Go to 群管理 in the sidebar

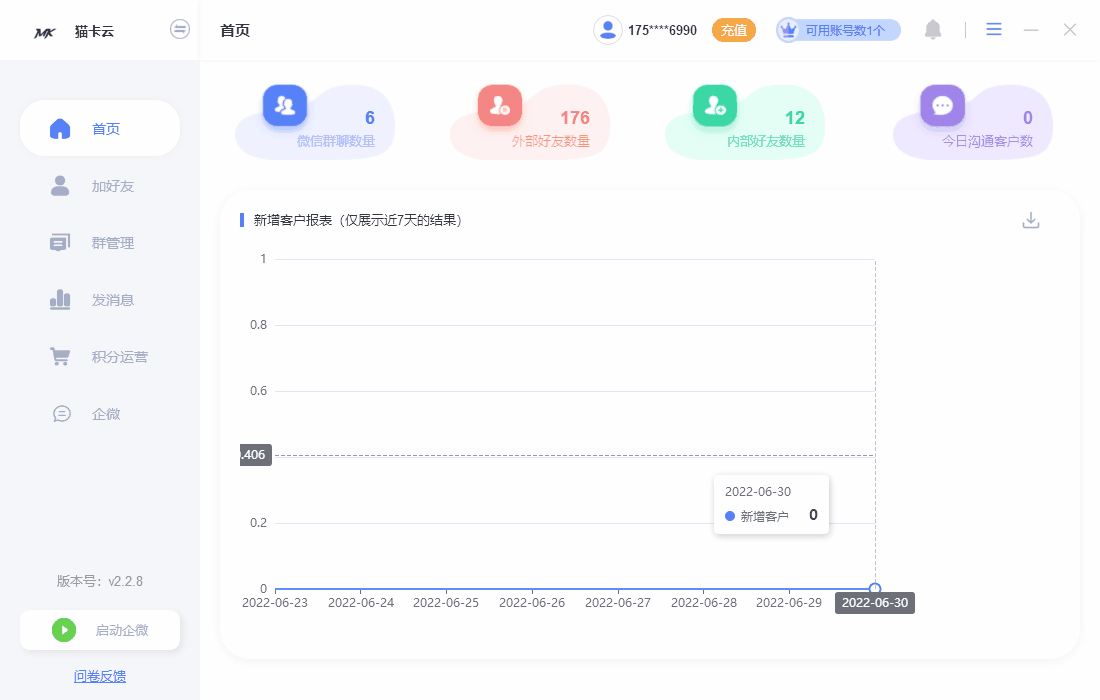(x=100, y=243)
